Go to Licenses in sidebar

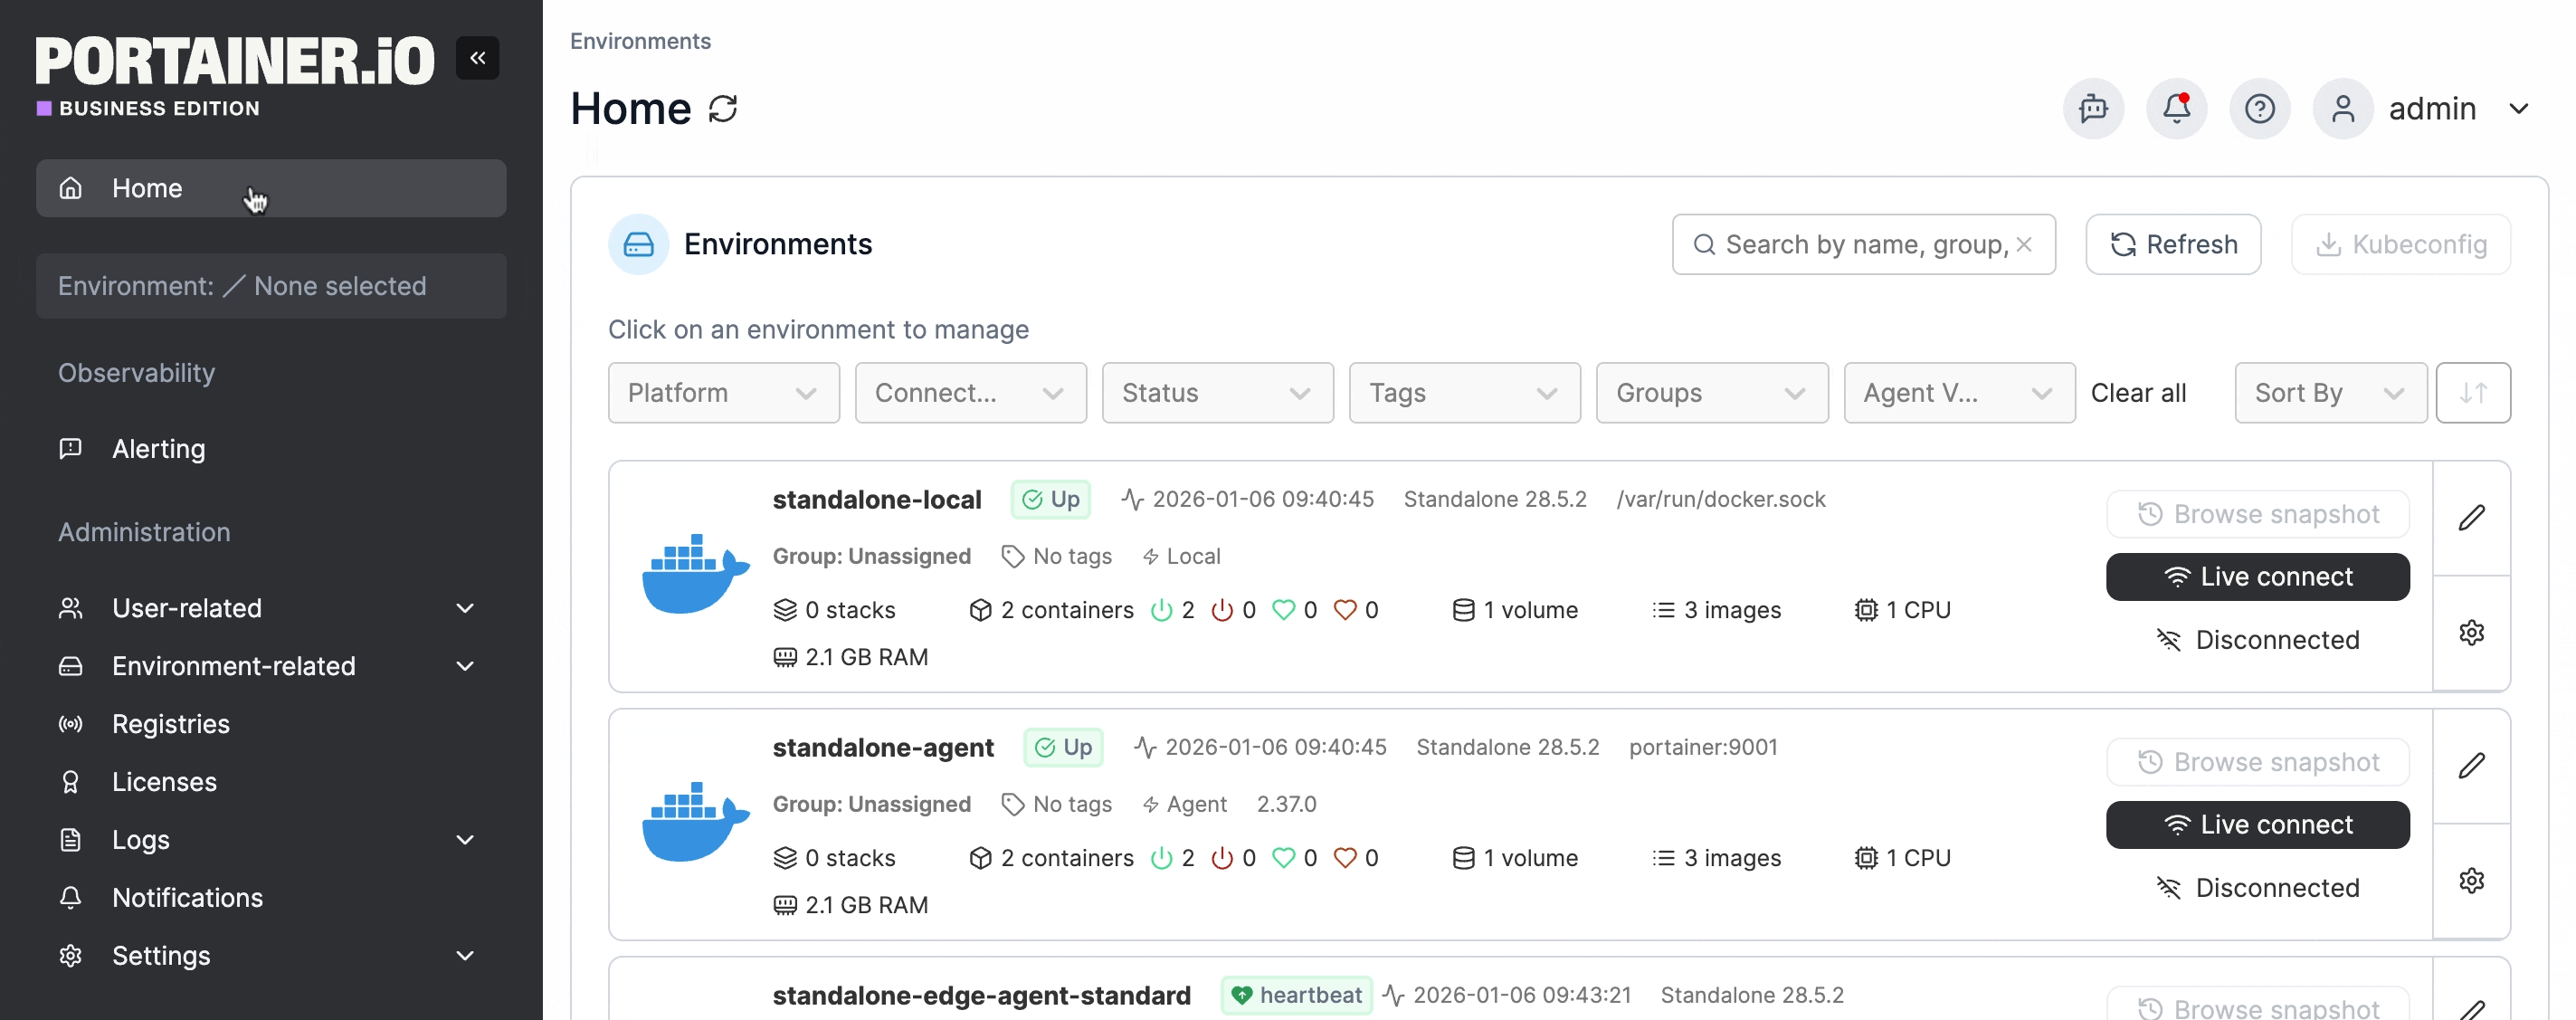[164, 782]
